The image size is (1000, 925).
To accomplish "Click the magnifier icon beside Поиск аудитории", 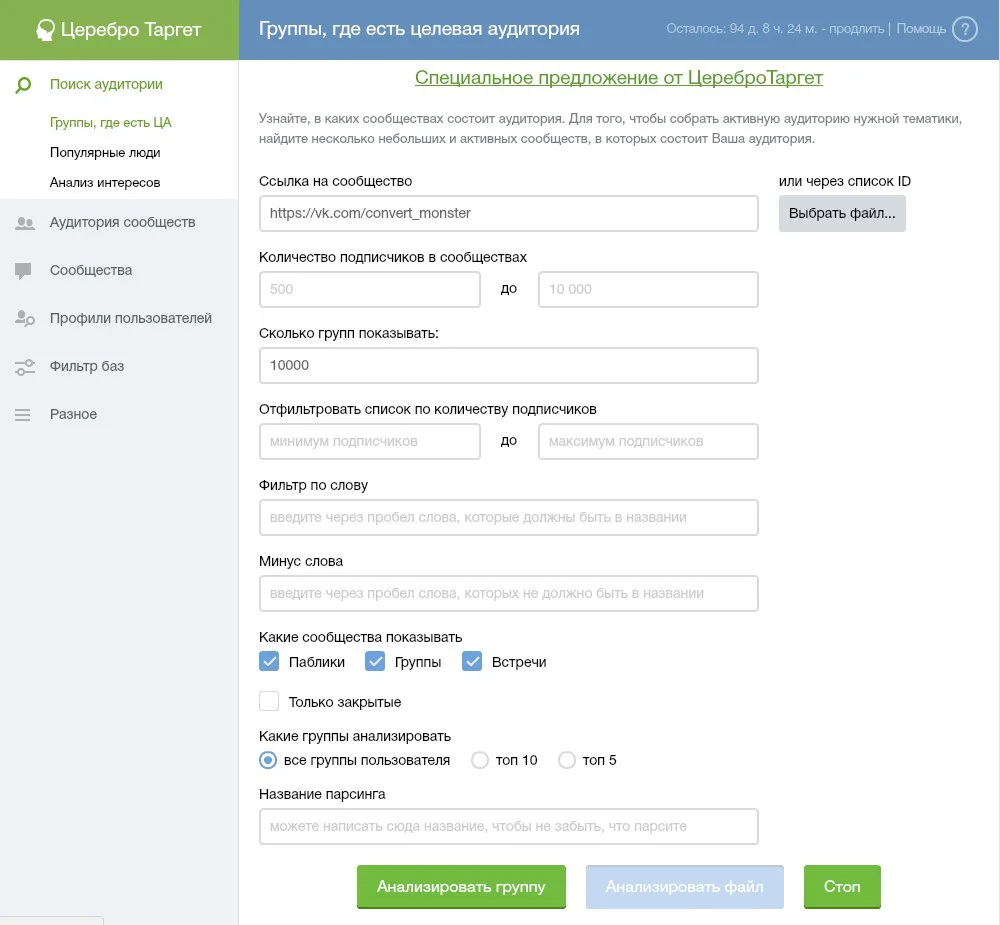I will point(24,85).
